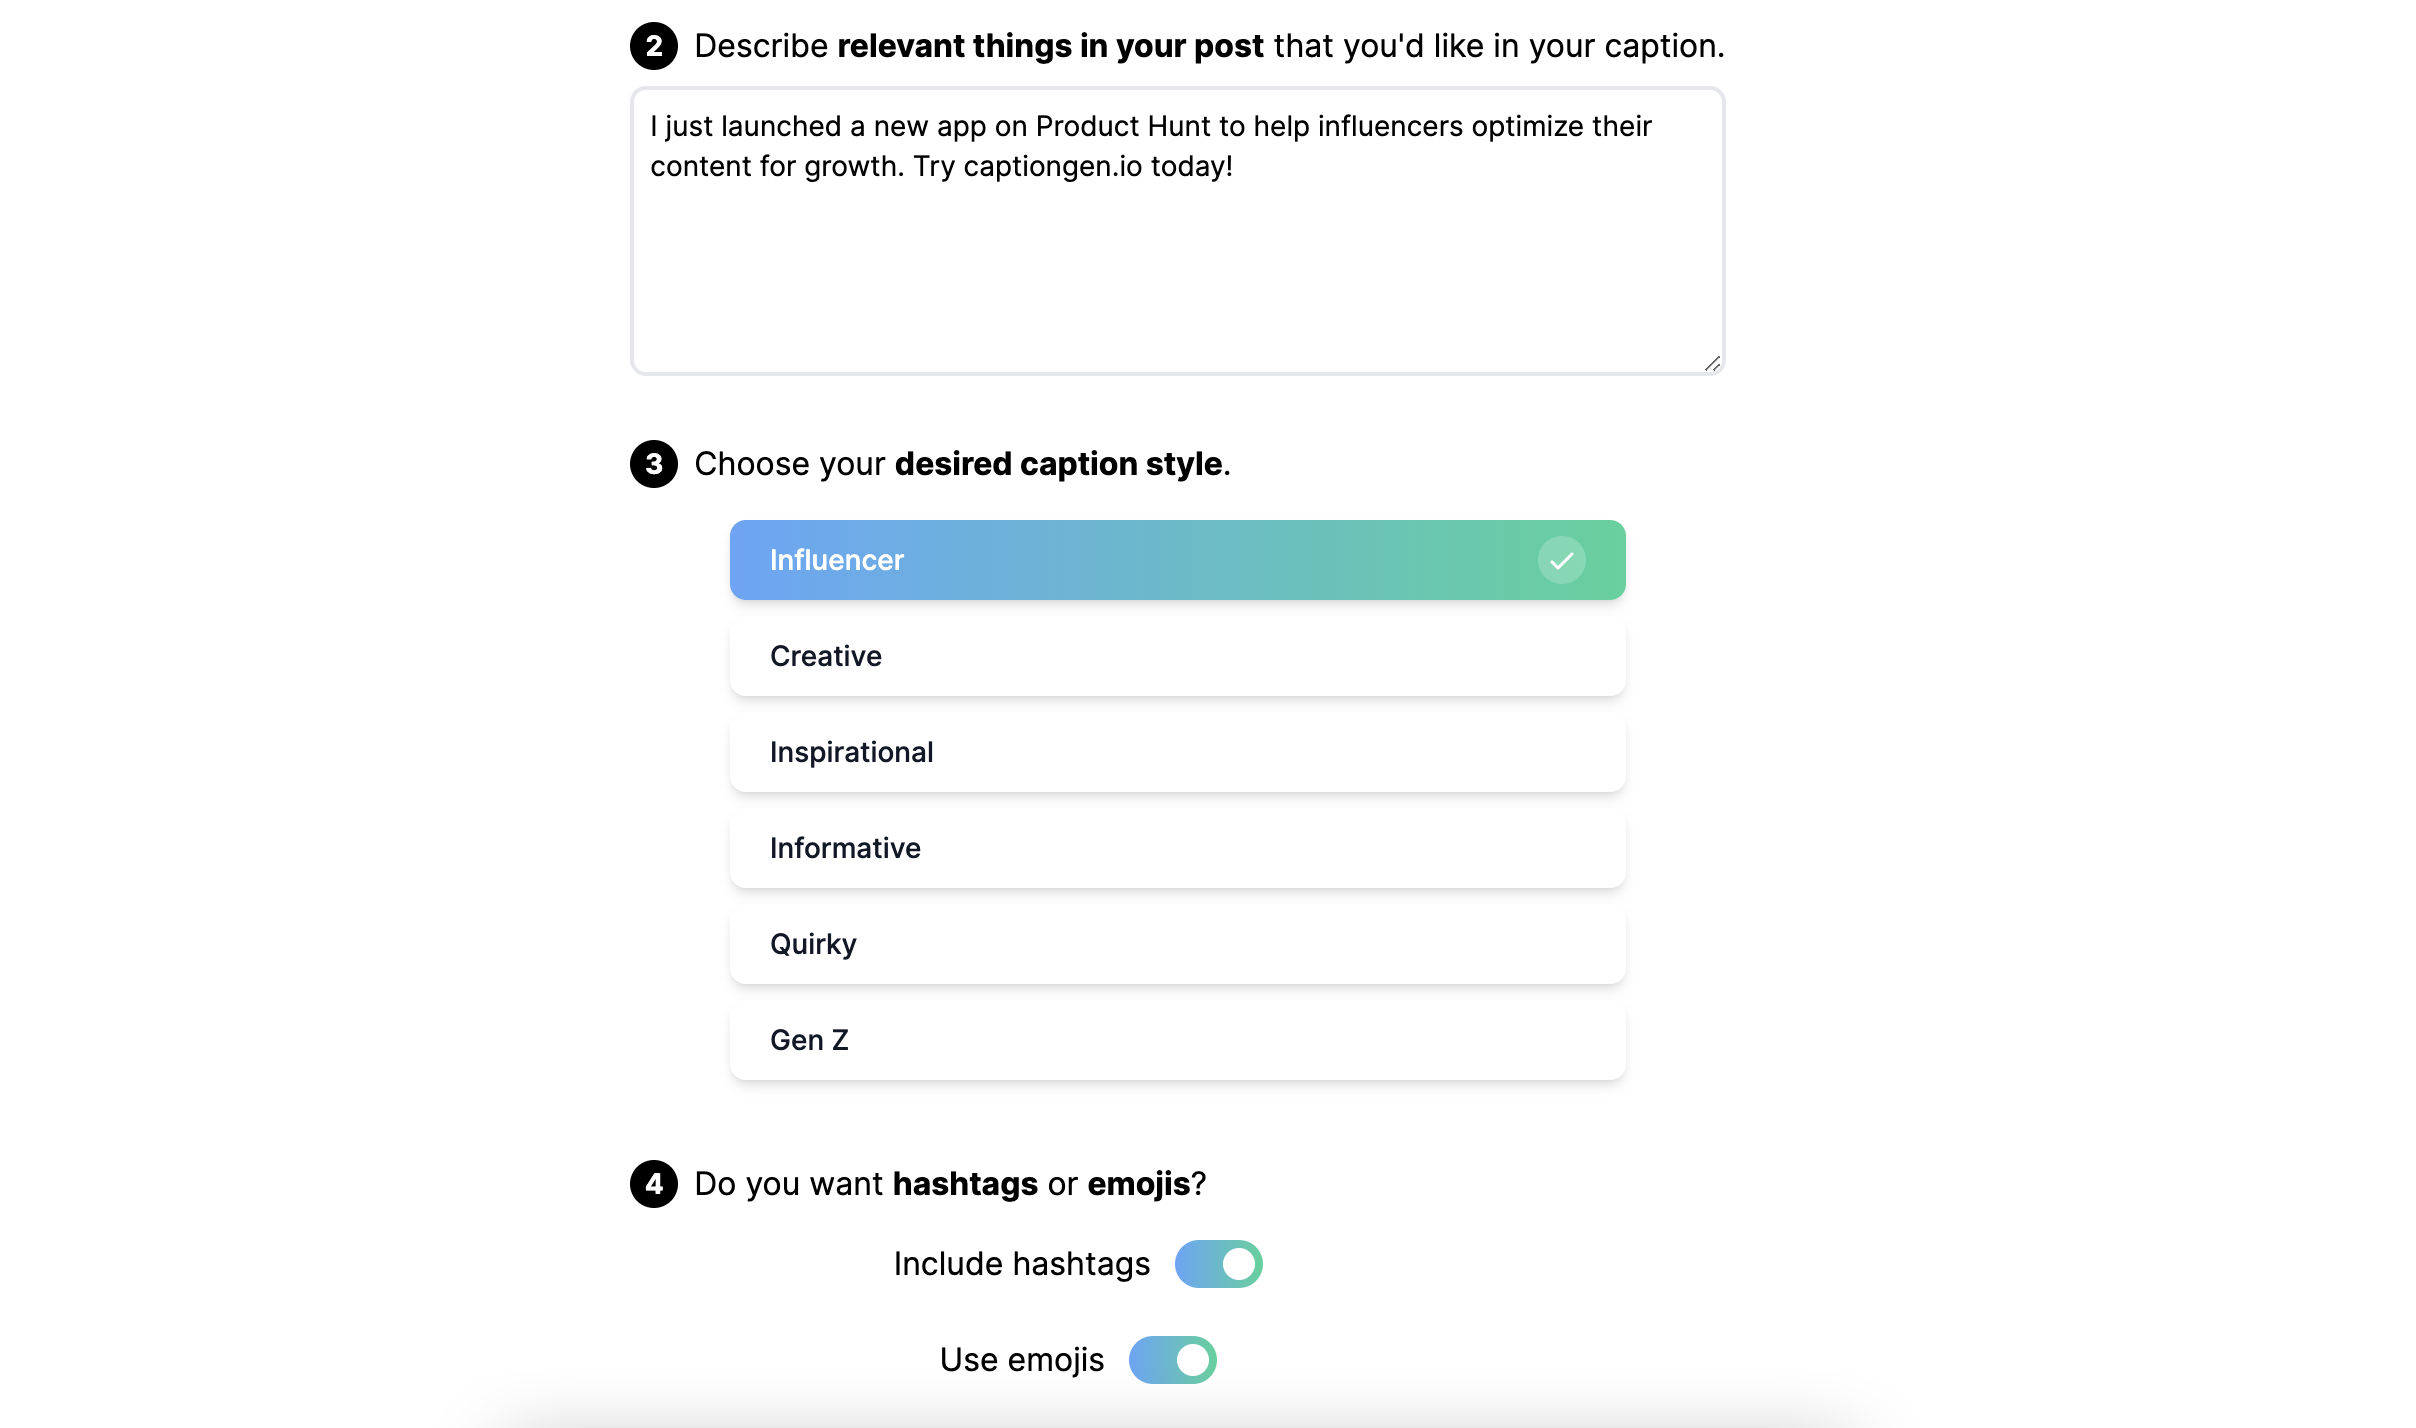Pick the Informative caption style

[1177, 848]
